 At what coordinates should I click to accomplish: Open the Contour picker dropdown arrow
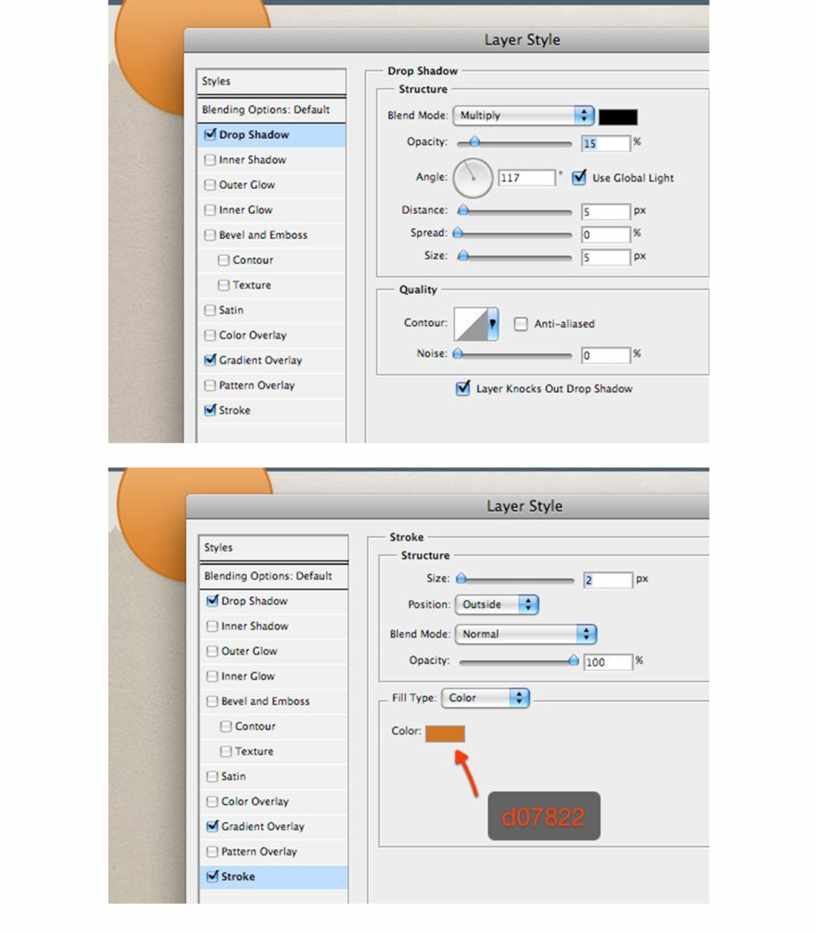click(492, 324)
